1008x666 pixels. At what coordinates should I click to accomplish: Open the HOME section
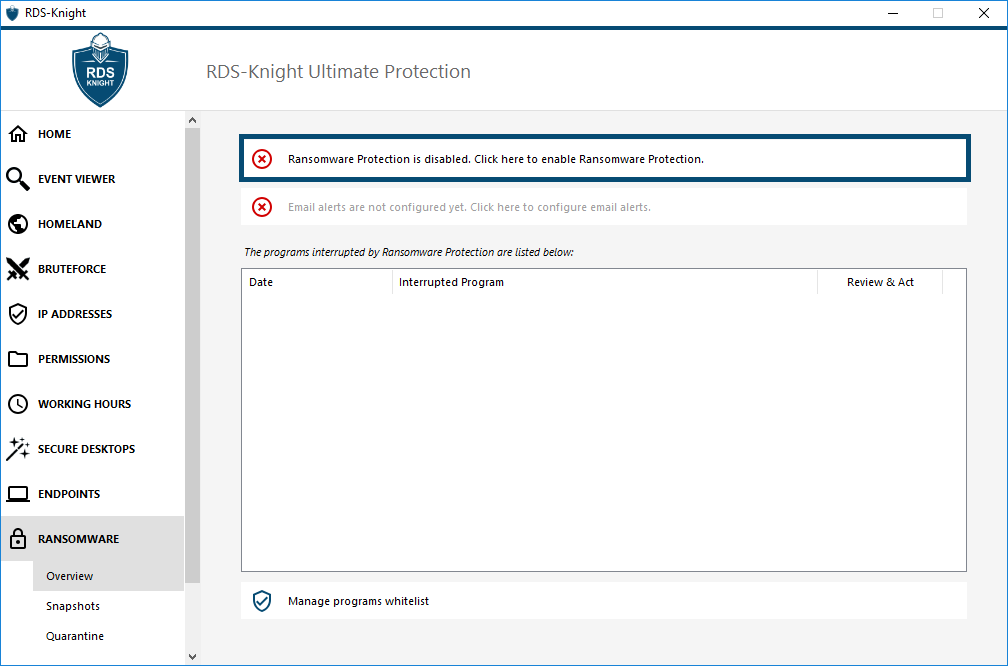93,134
